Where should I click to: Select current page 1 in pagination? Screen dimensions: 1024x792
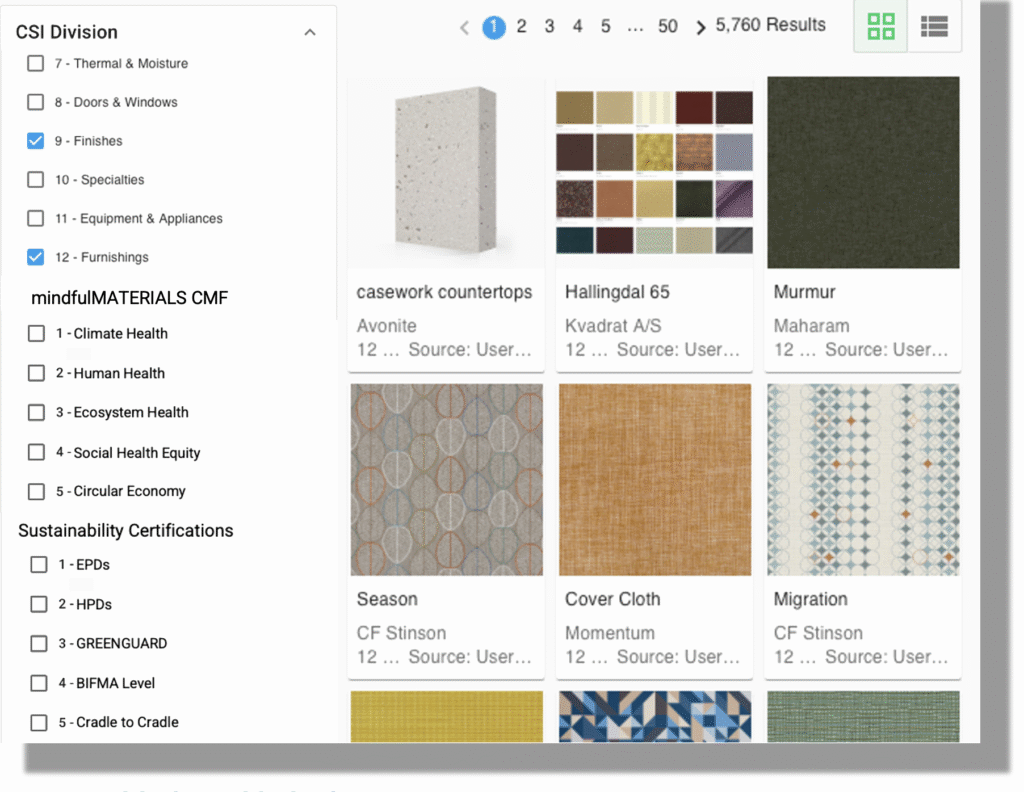coord(494,27)
